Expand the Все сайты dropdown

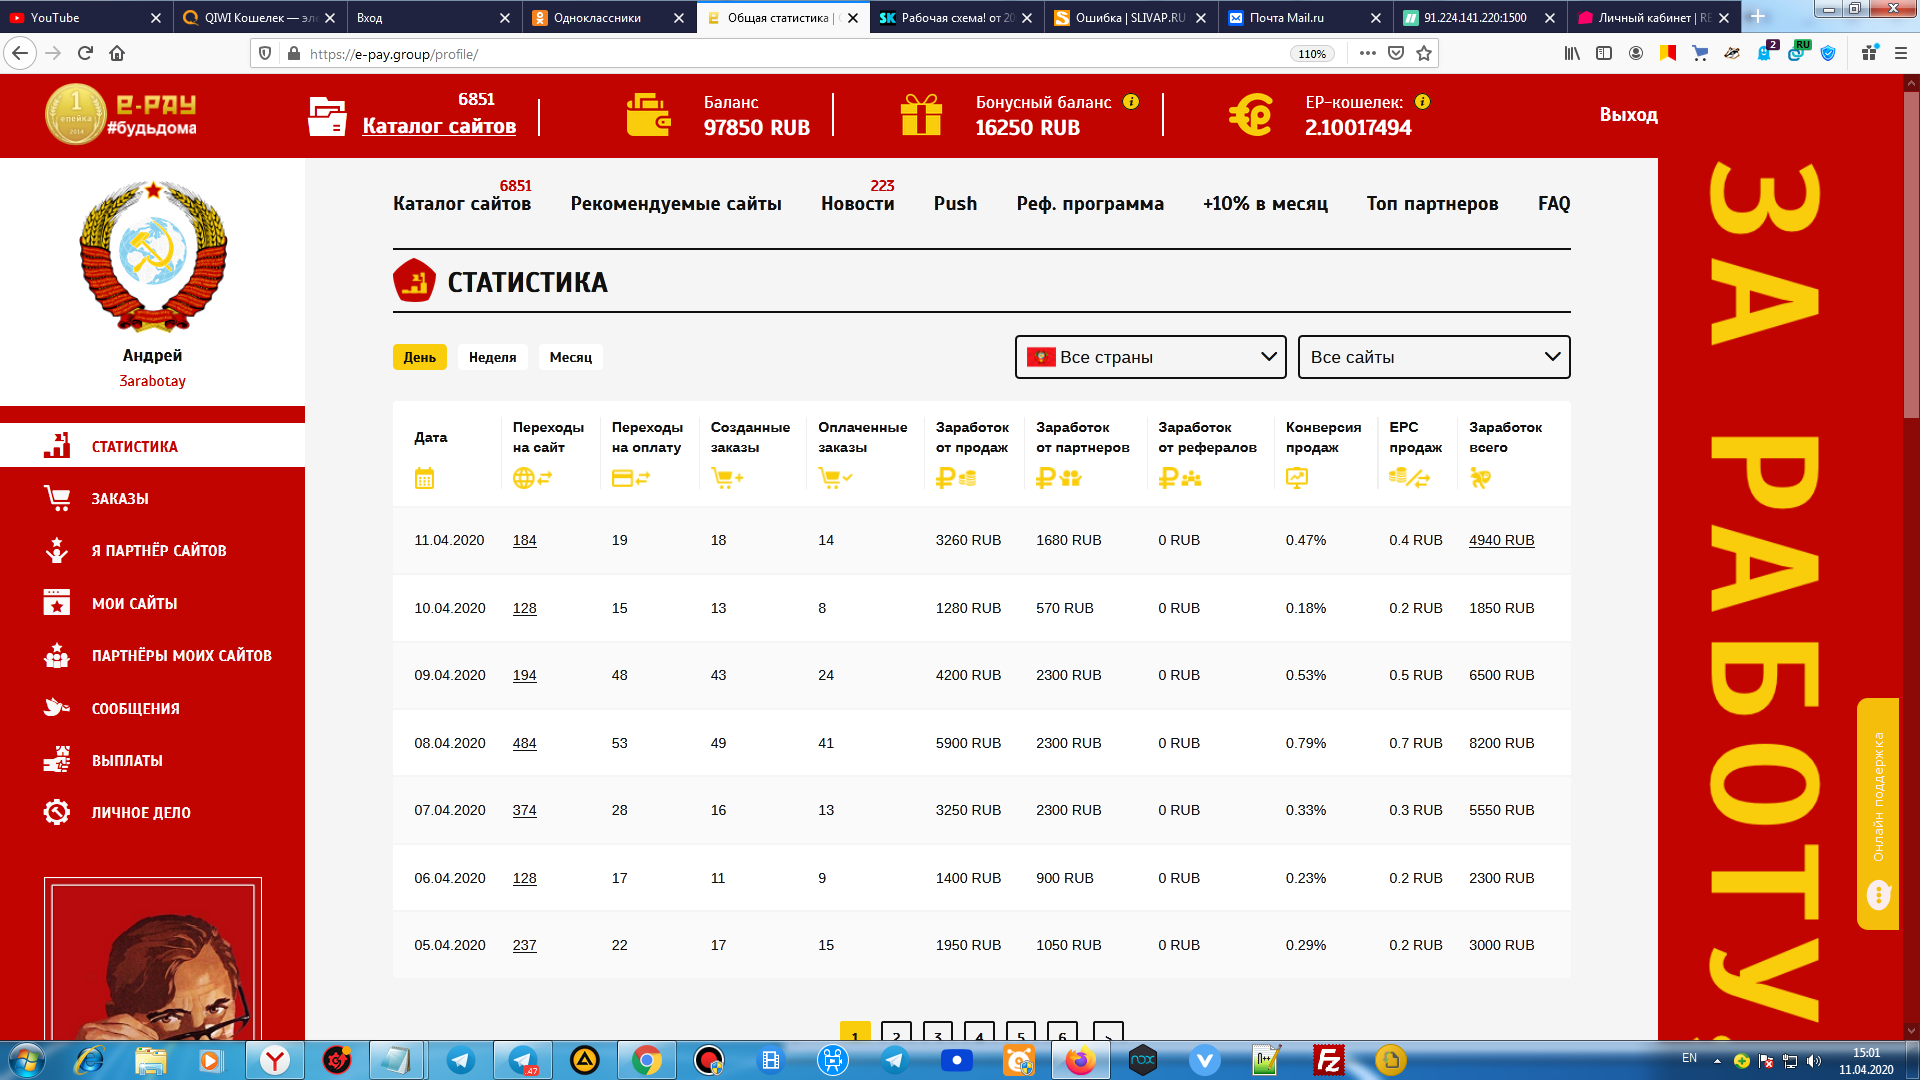point(1434,357)
